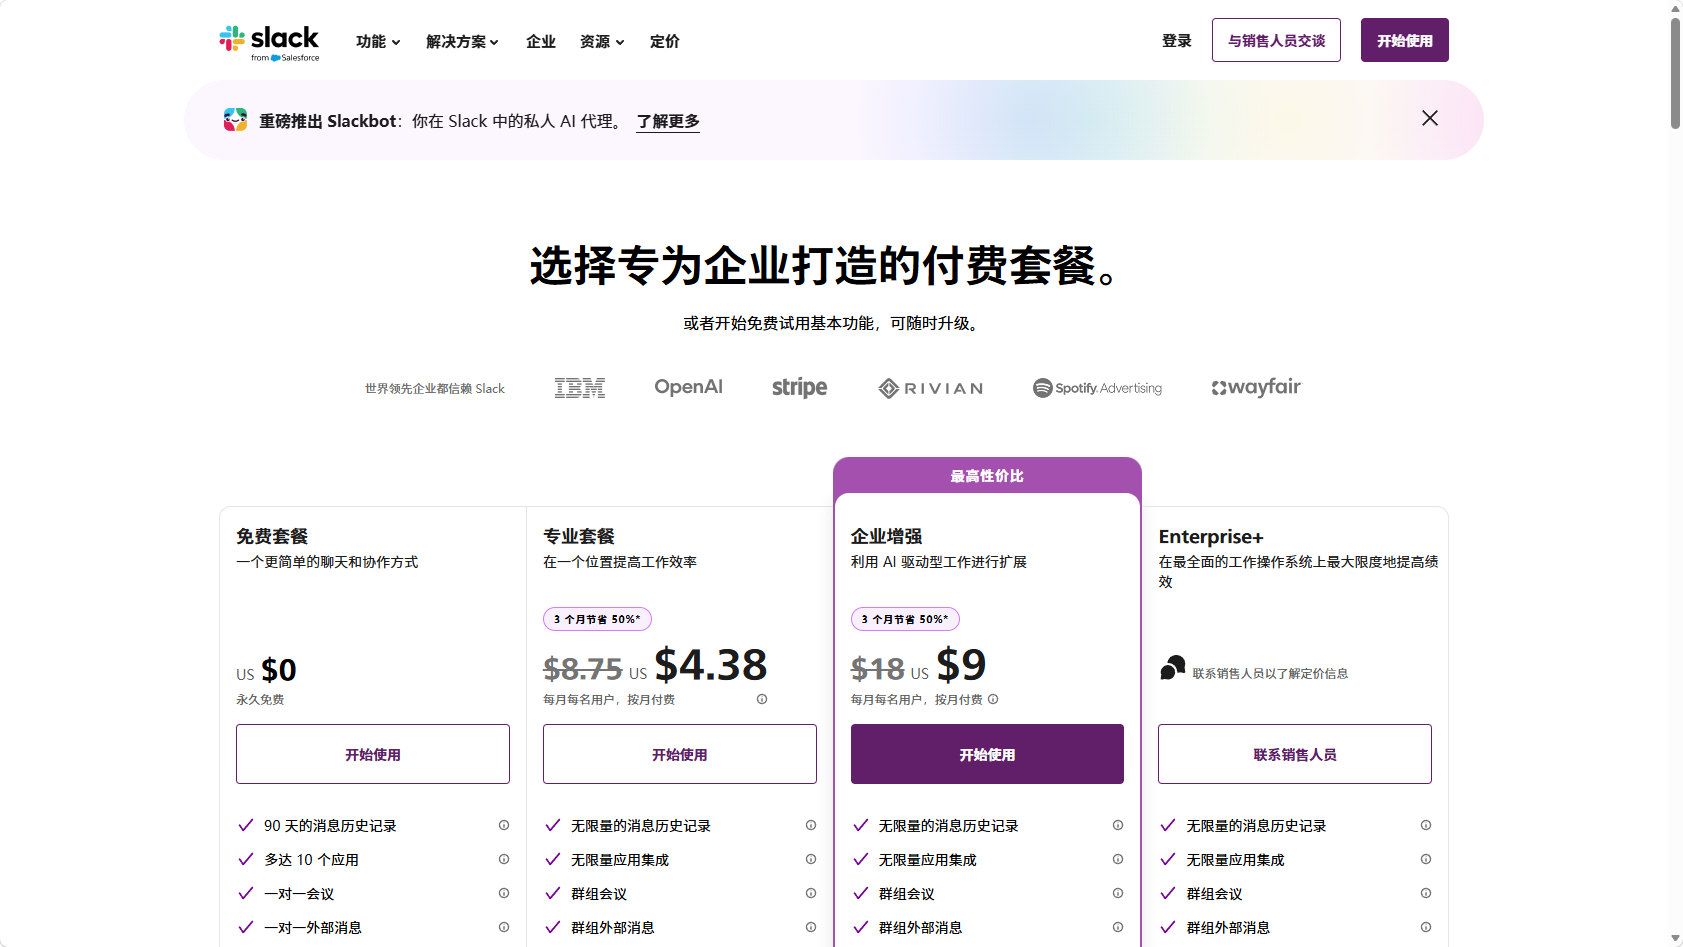Click the Slack logo in header
1683x947 pixels.
pos(269,42)
